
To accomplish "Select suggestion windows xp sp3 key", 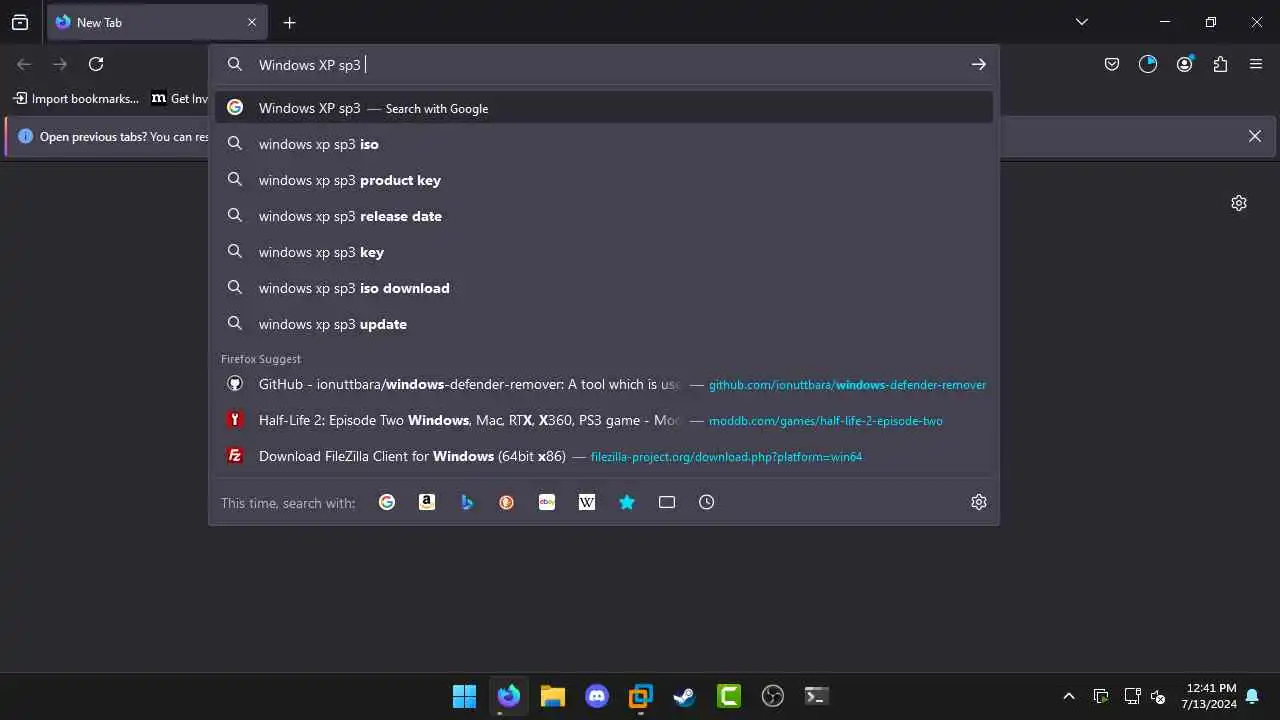I will pos(604,252).
